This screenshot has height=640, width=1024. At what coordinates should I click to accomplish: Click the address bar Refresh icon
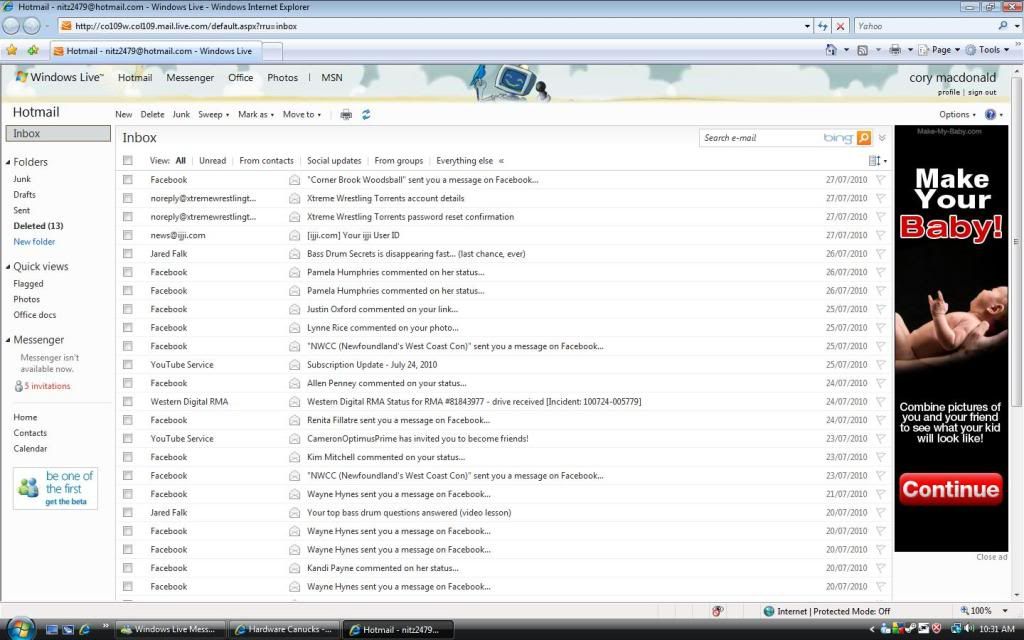(822, 26)
